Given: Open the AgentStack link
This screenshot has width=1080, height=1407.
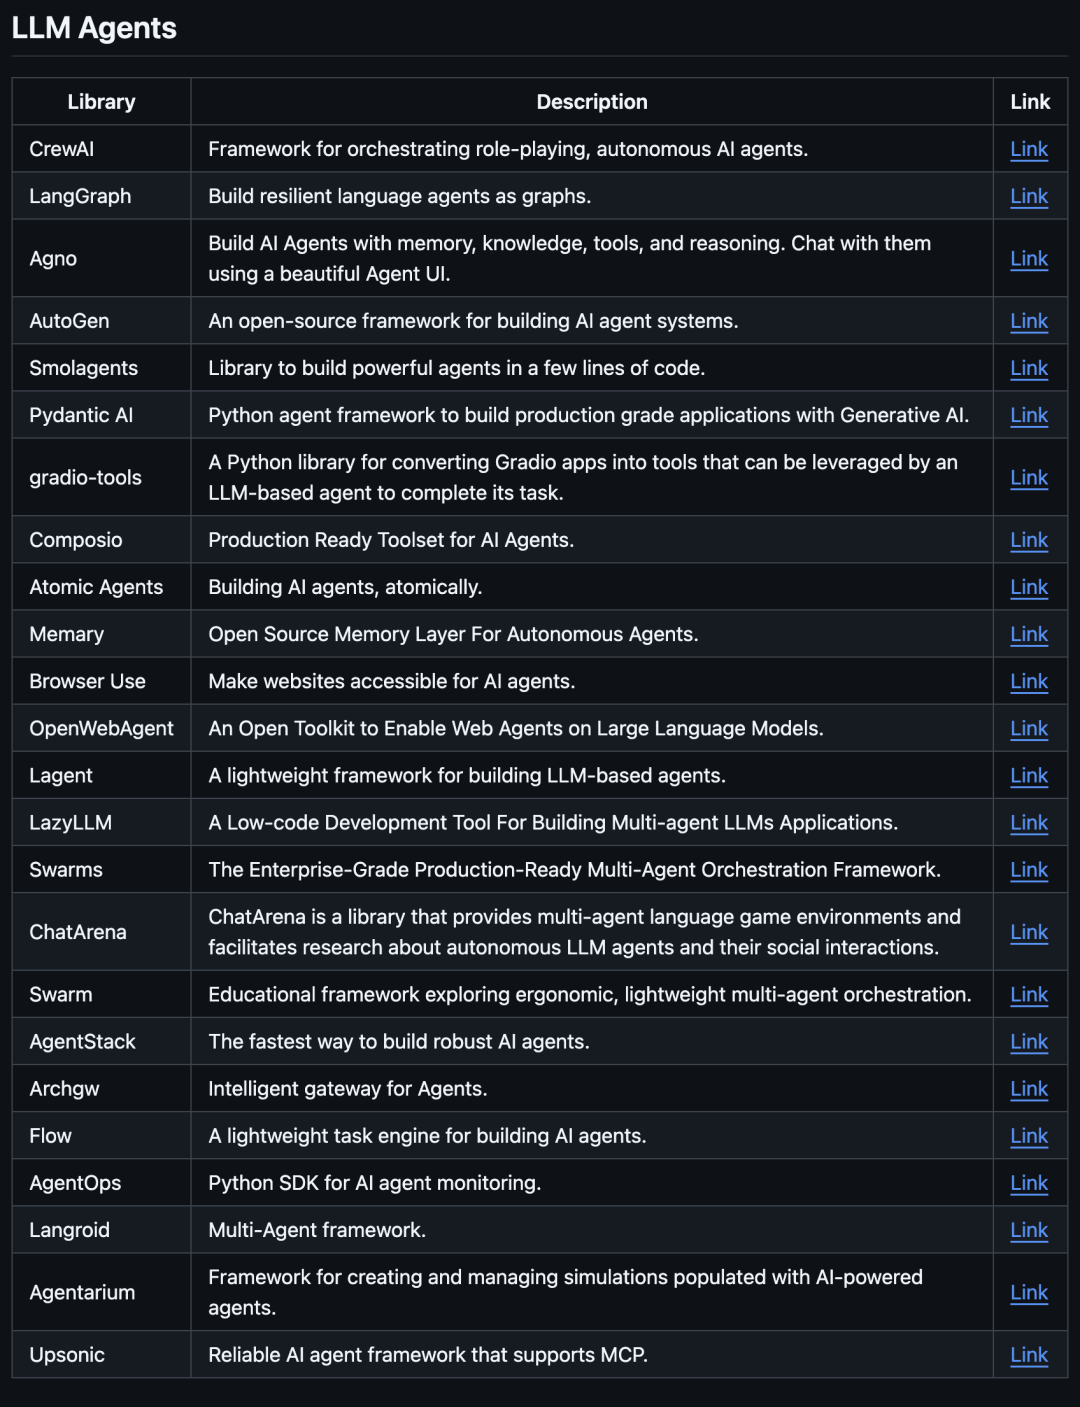Looking at the screenshot, I should [x=1029, y=1041].
